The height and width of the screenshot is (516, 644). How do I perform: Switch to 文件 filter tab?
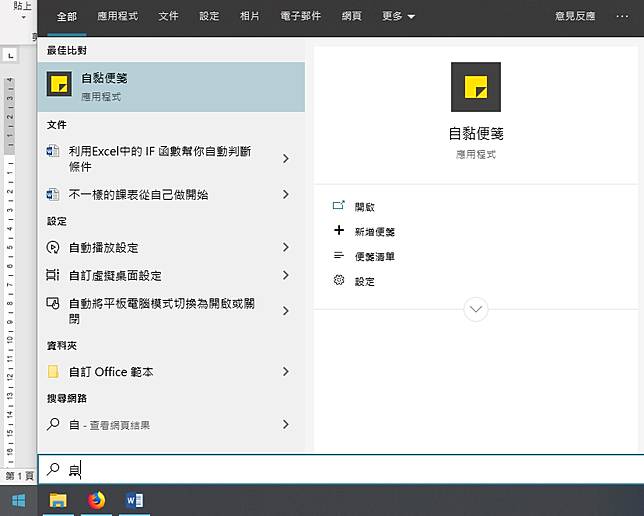coord(168,16)
